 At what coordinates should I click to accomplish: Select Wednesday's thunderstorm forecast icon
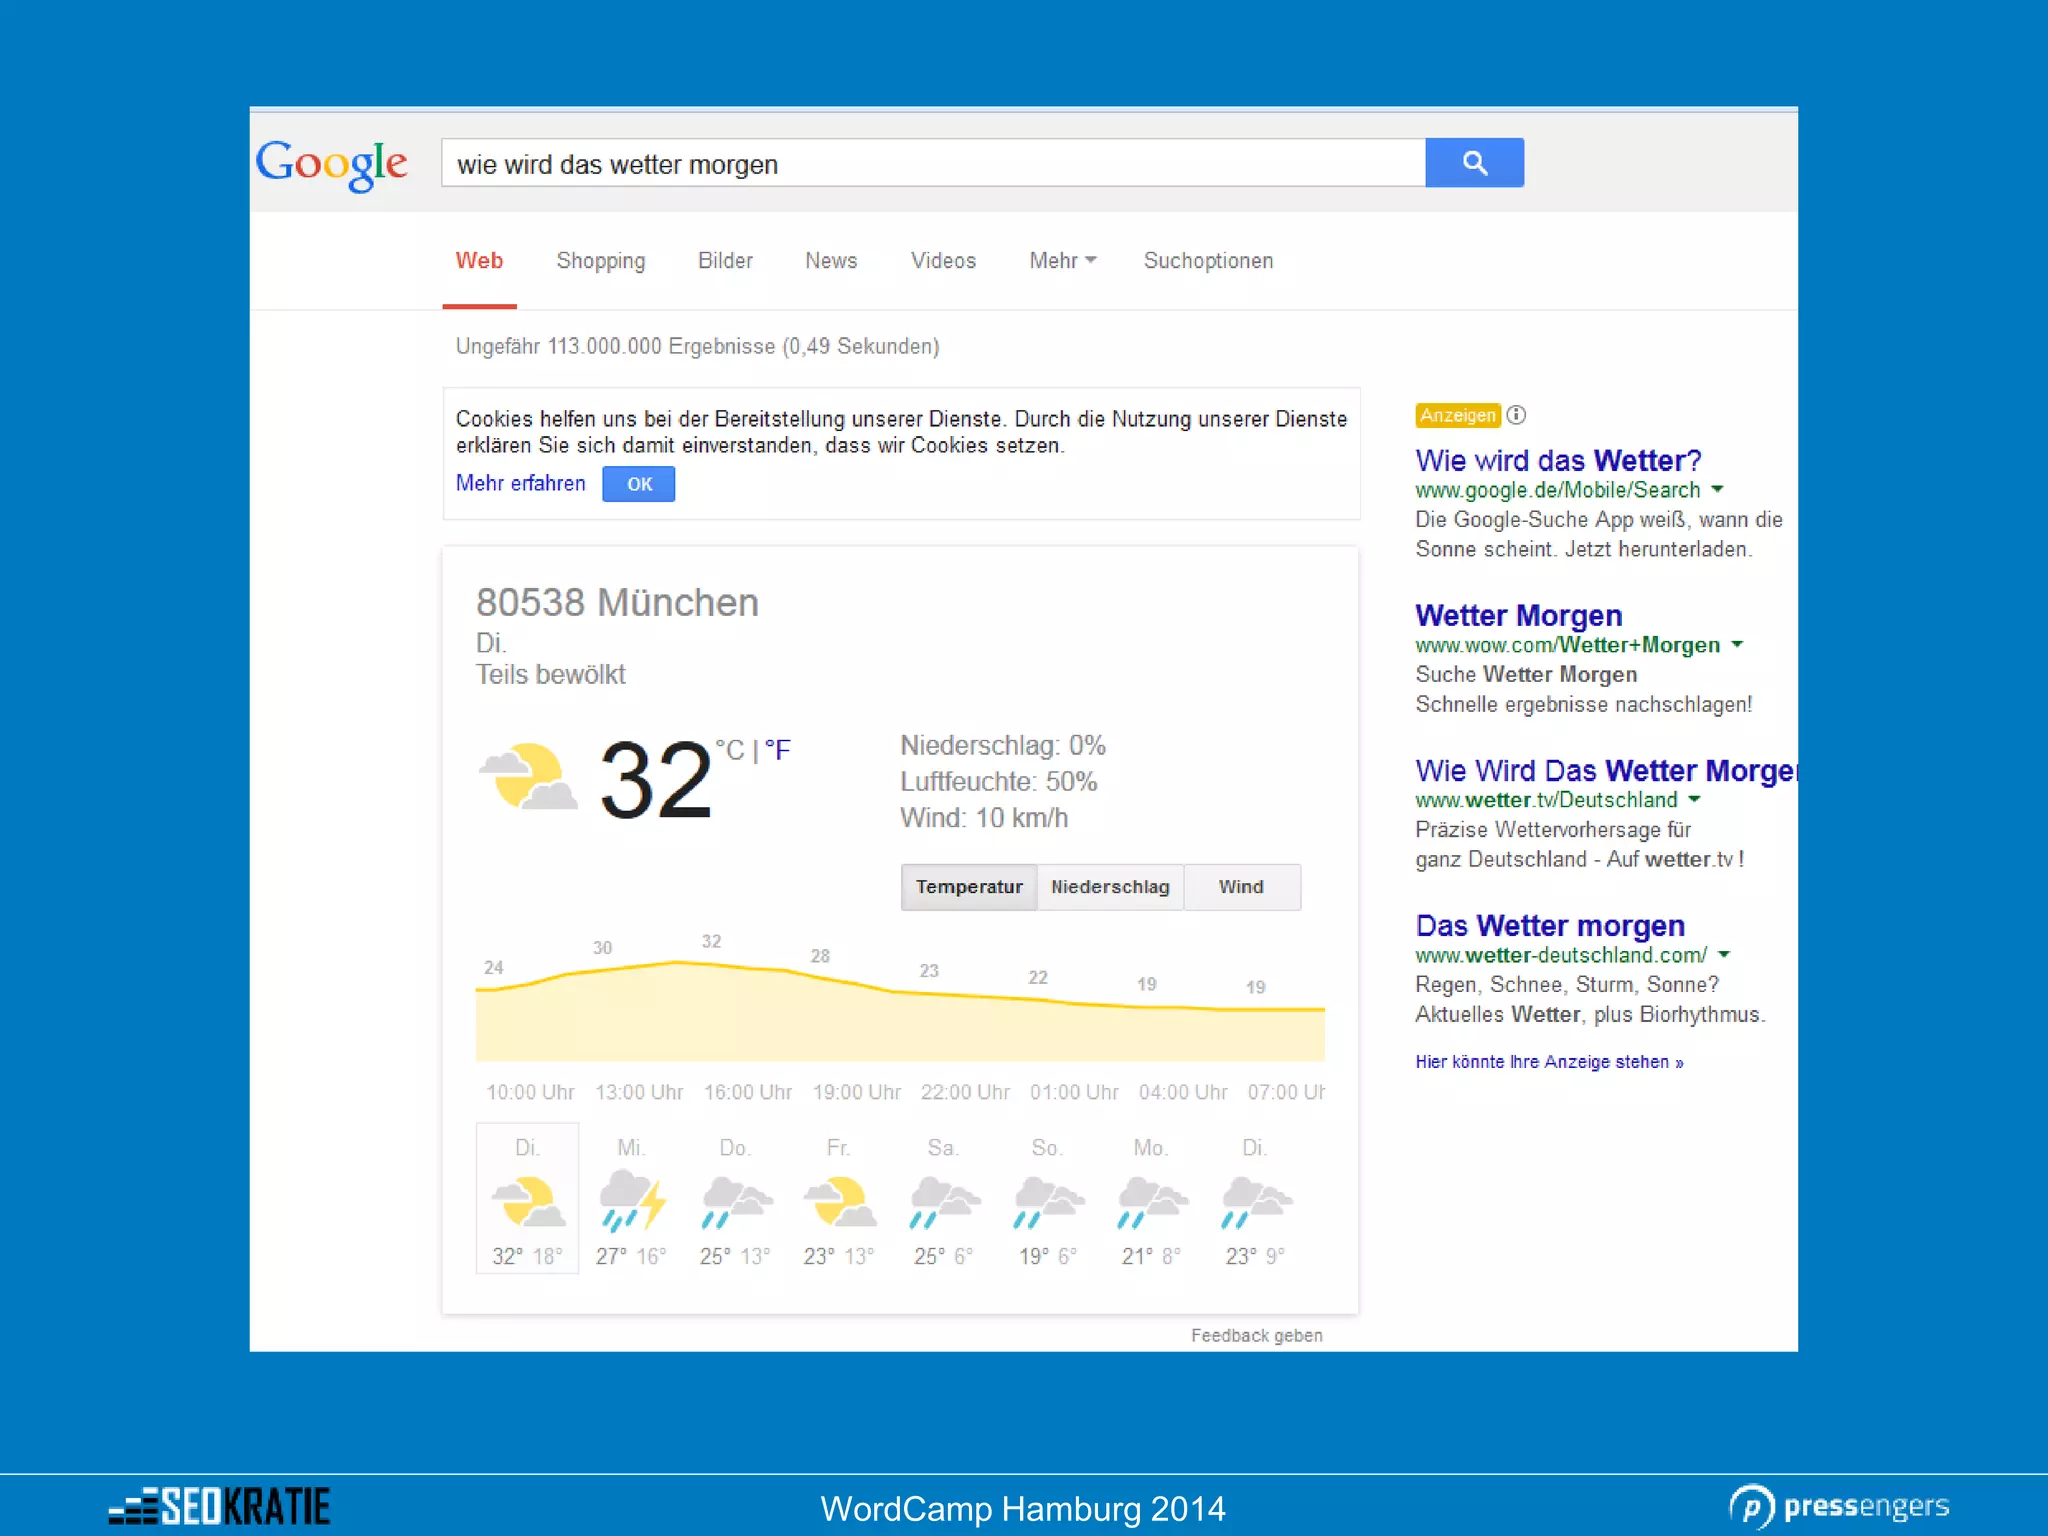[632, 1200]
